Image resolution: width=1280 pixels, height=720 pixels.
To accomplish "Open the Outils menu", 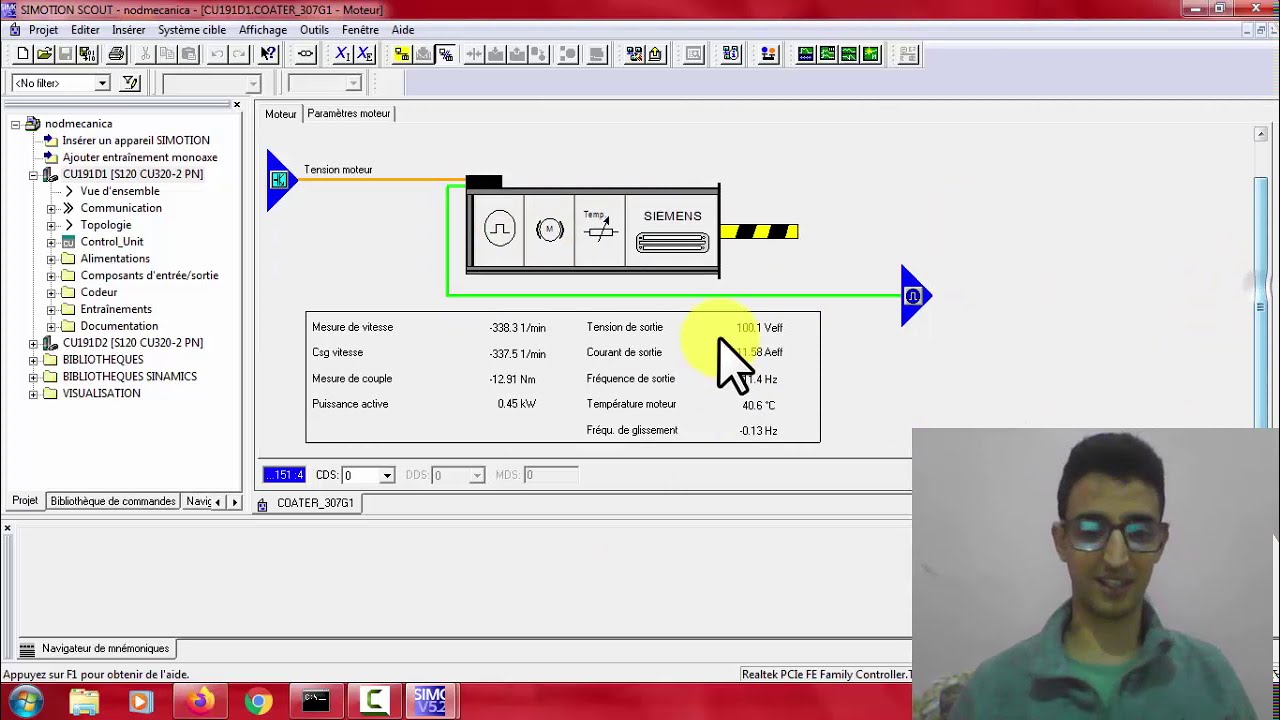I will point(314,30).
